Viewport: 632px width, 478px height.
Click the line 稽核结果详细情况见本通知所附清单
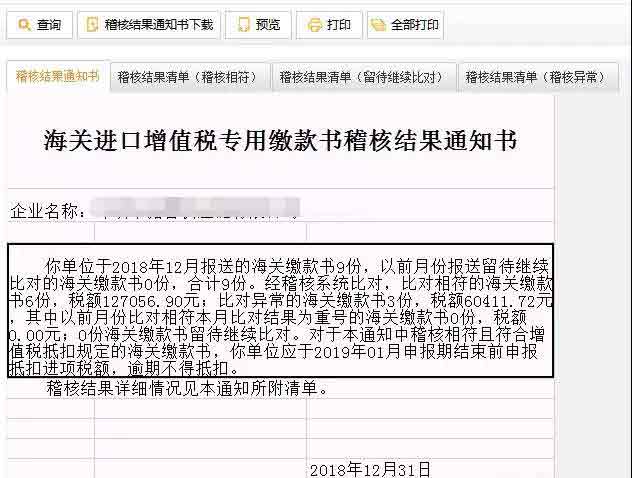(187, 389)
